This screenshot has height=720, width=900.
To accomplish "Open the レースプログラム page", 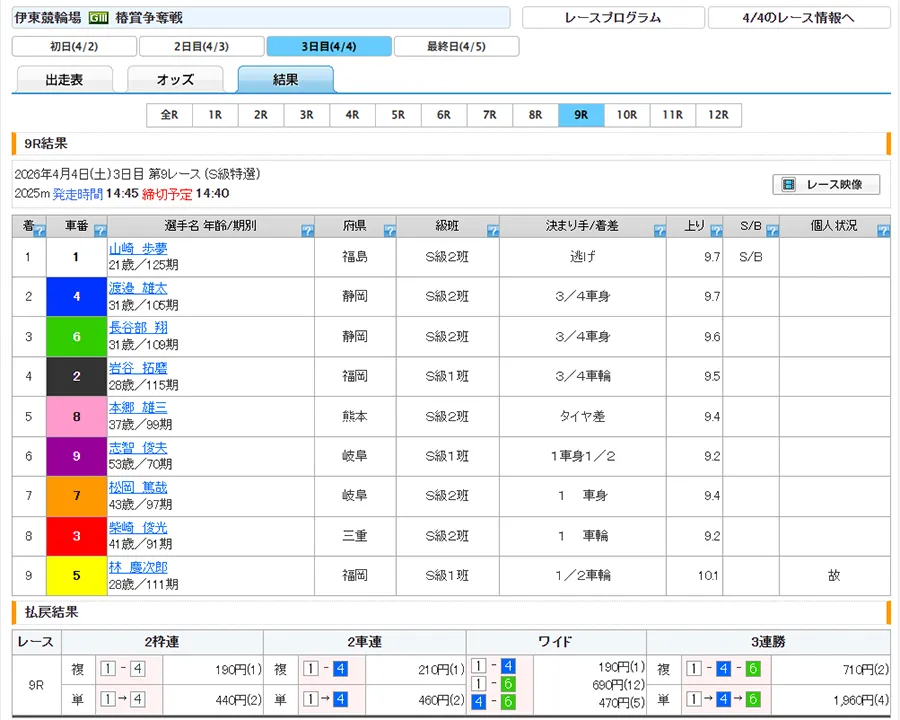I will [x=612, y=18].
